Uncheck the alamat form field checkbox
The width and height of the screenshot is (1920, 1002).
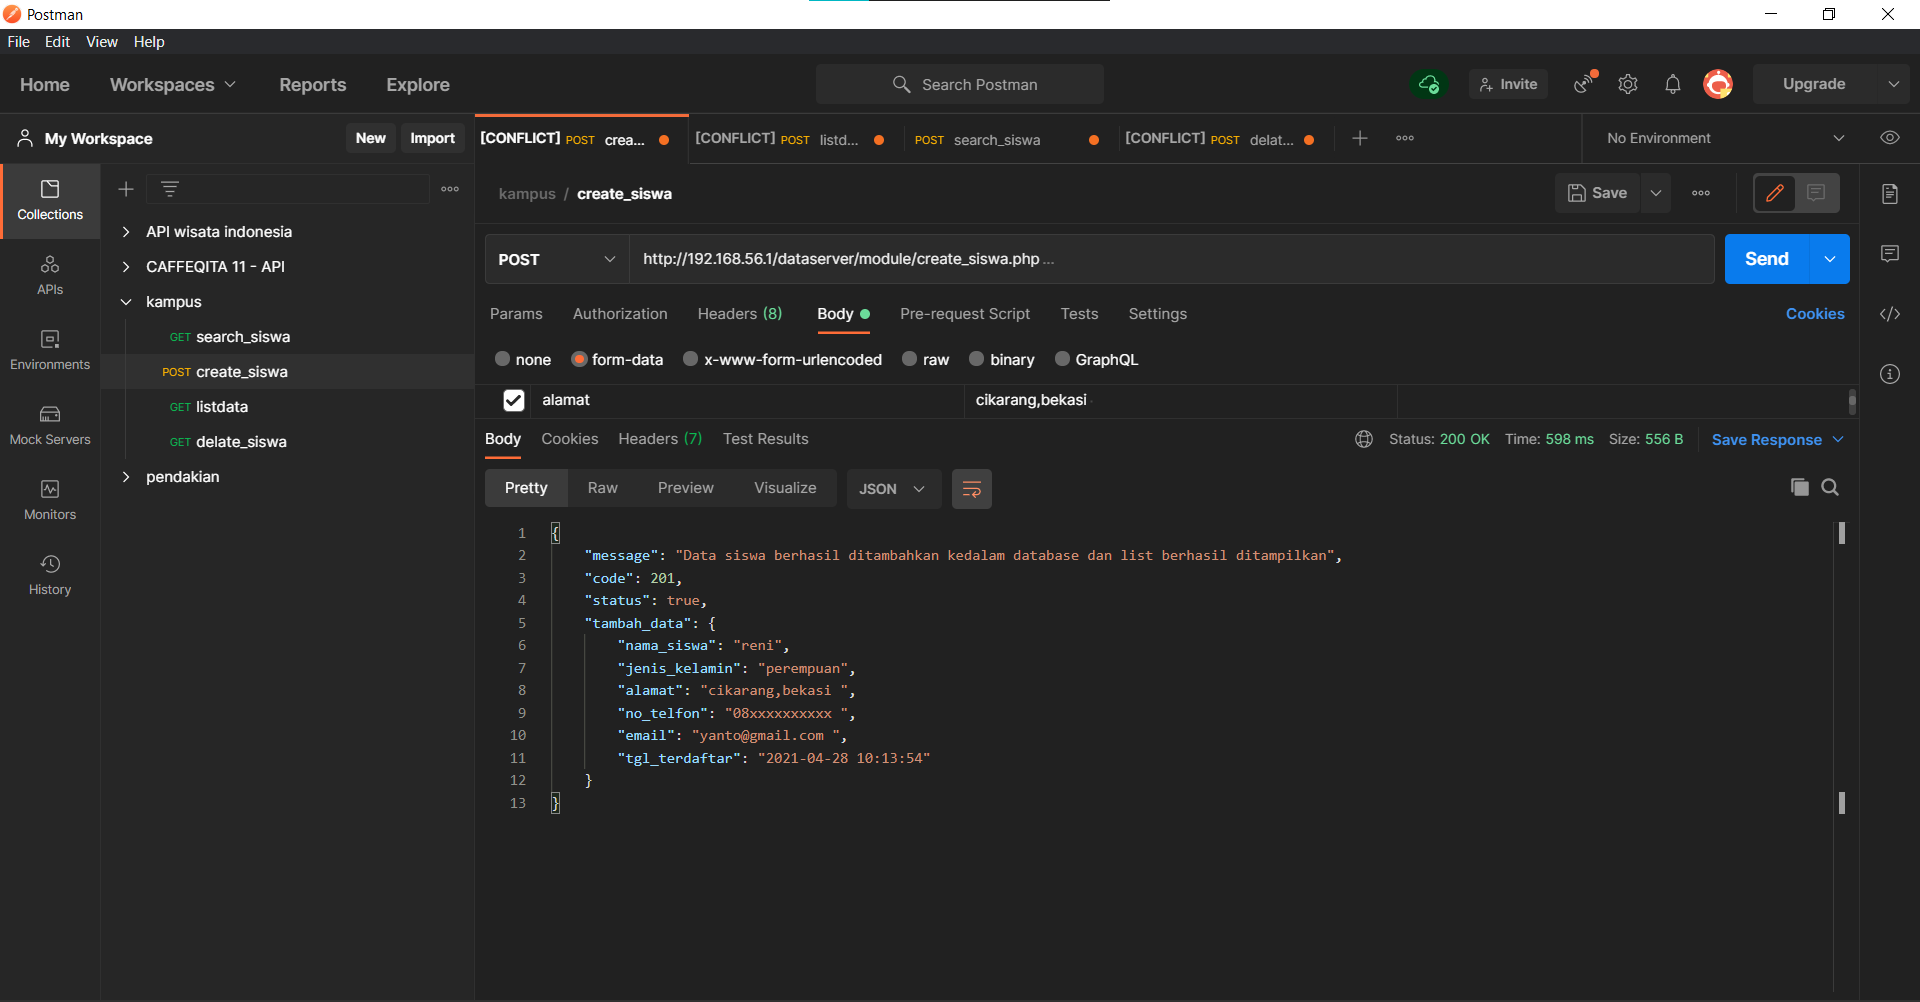pyautogui.click(x=514, y=400)
